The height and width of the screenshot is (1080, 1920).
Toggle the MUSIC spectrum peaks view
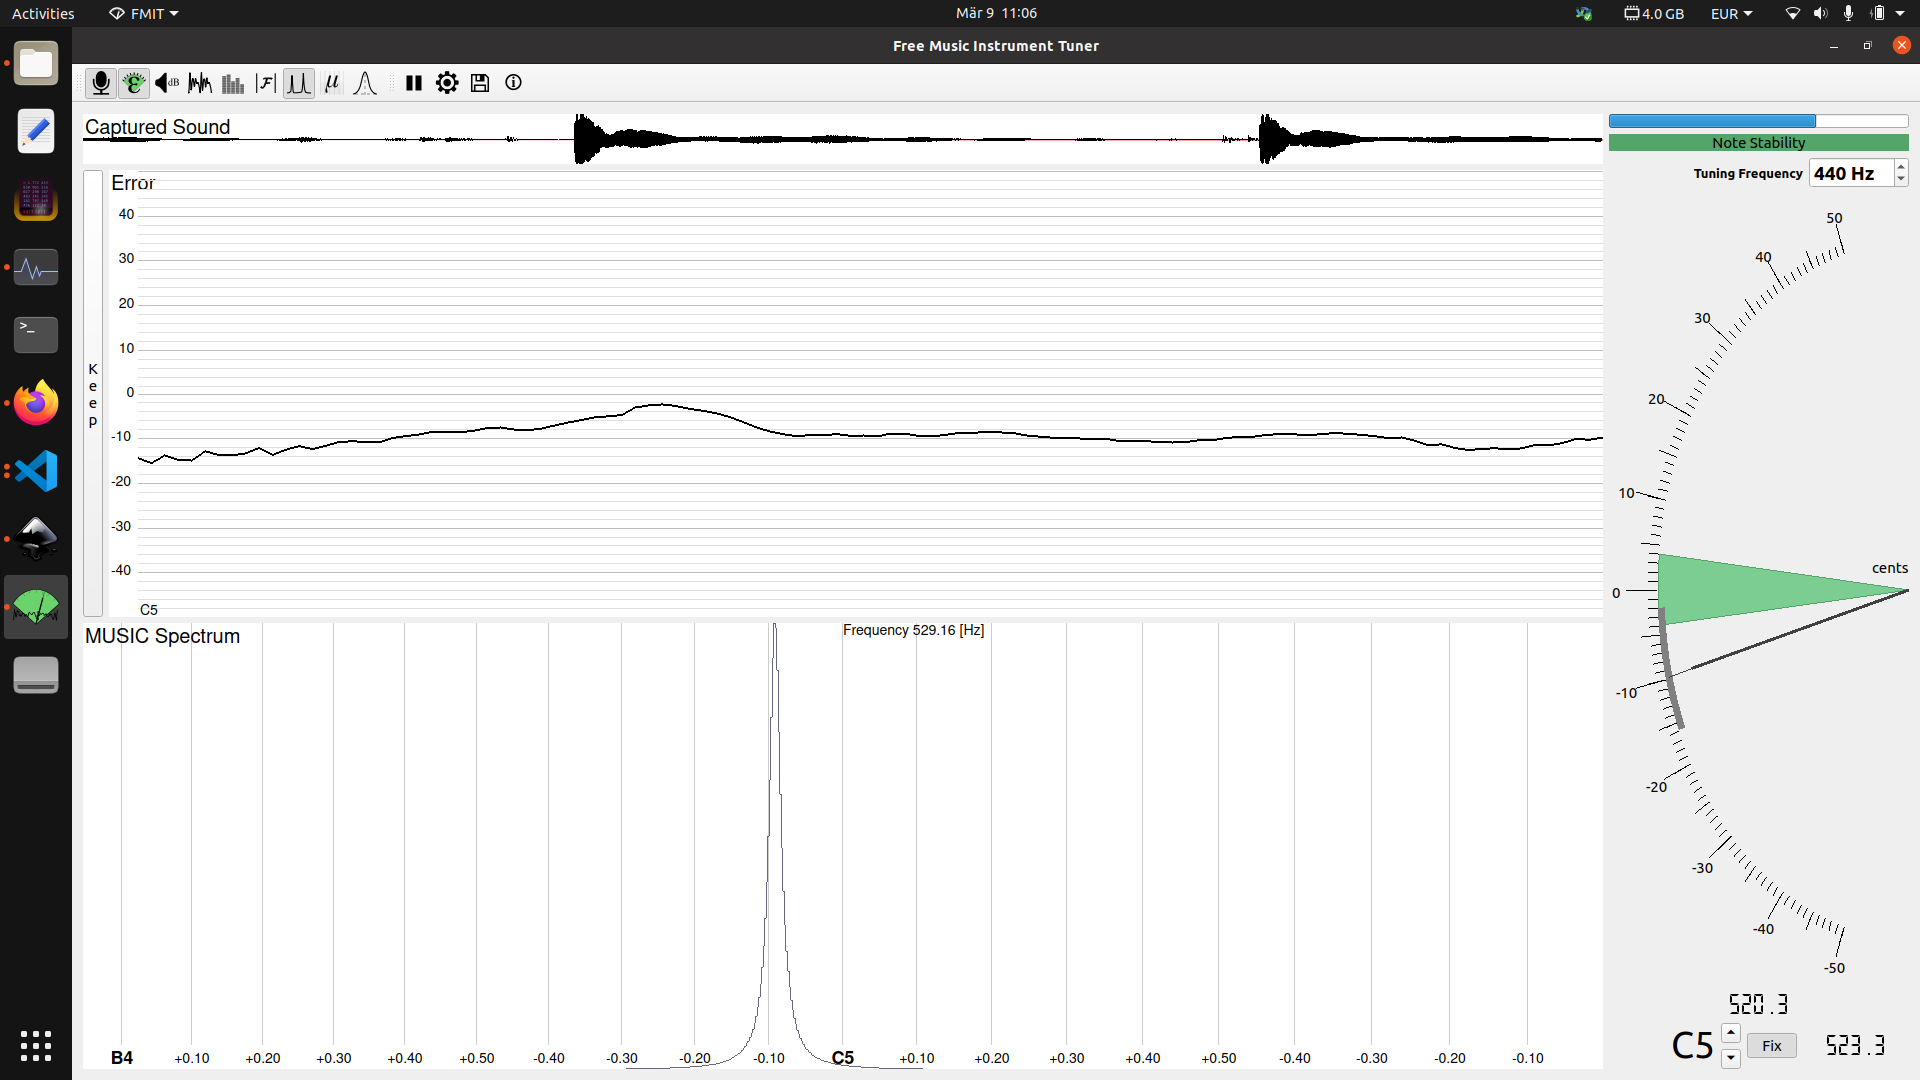coord(298,83)
